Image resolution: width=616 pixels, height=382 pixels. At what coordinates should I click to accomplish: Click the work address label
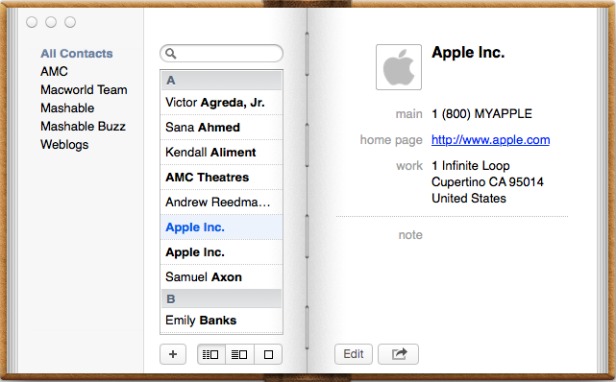(409, 166)
